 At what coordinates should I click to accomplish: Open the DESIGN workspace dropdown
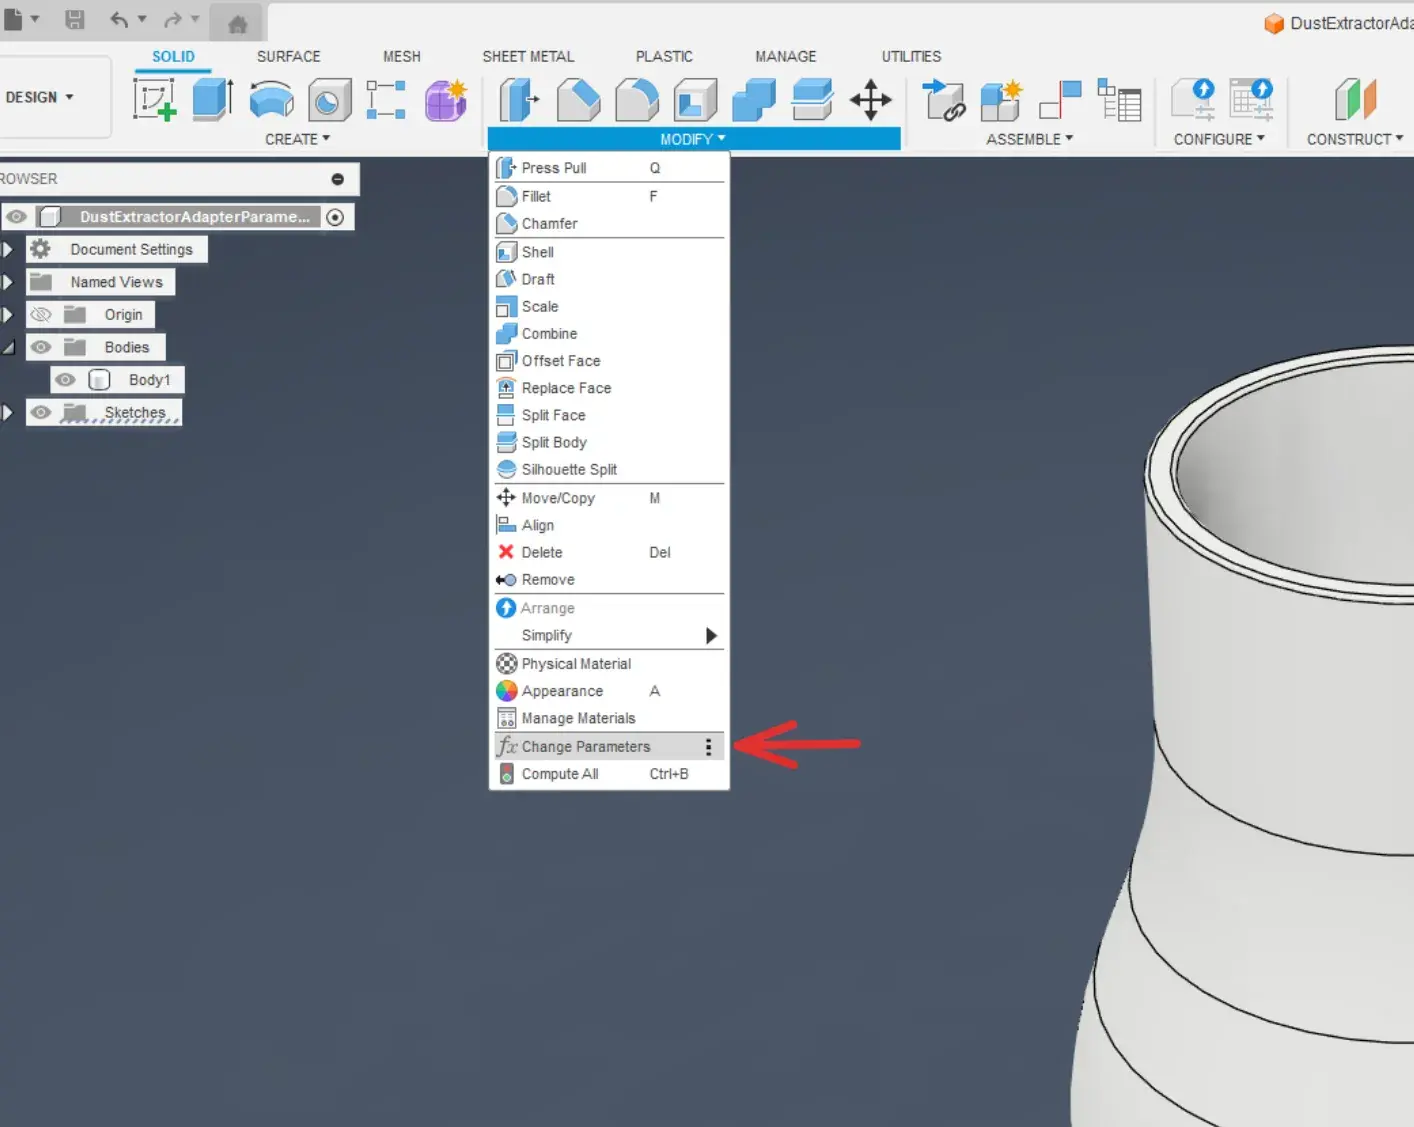tap(40, 97)
